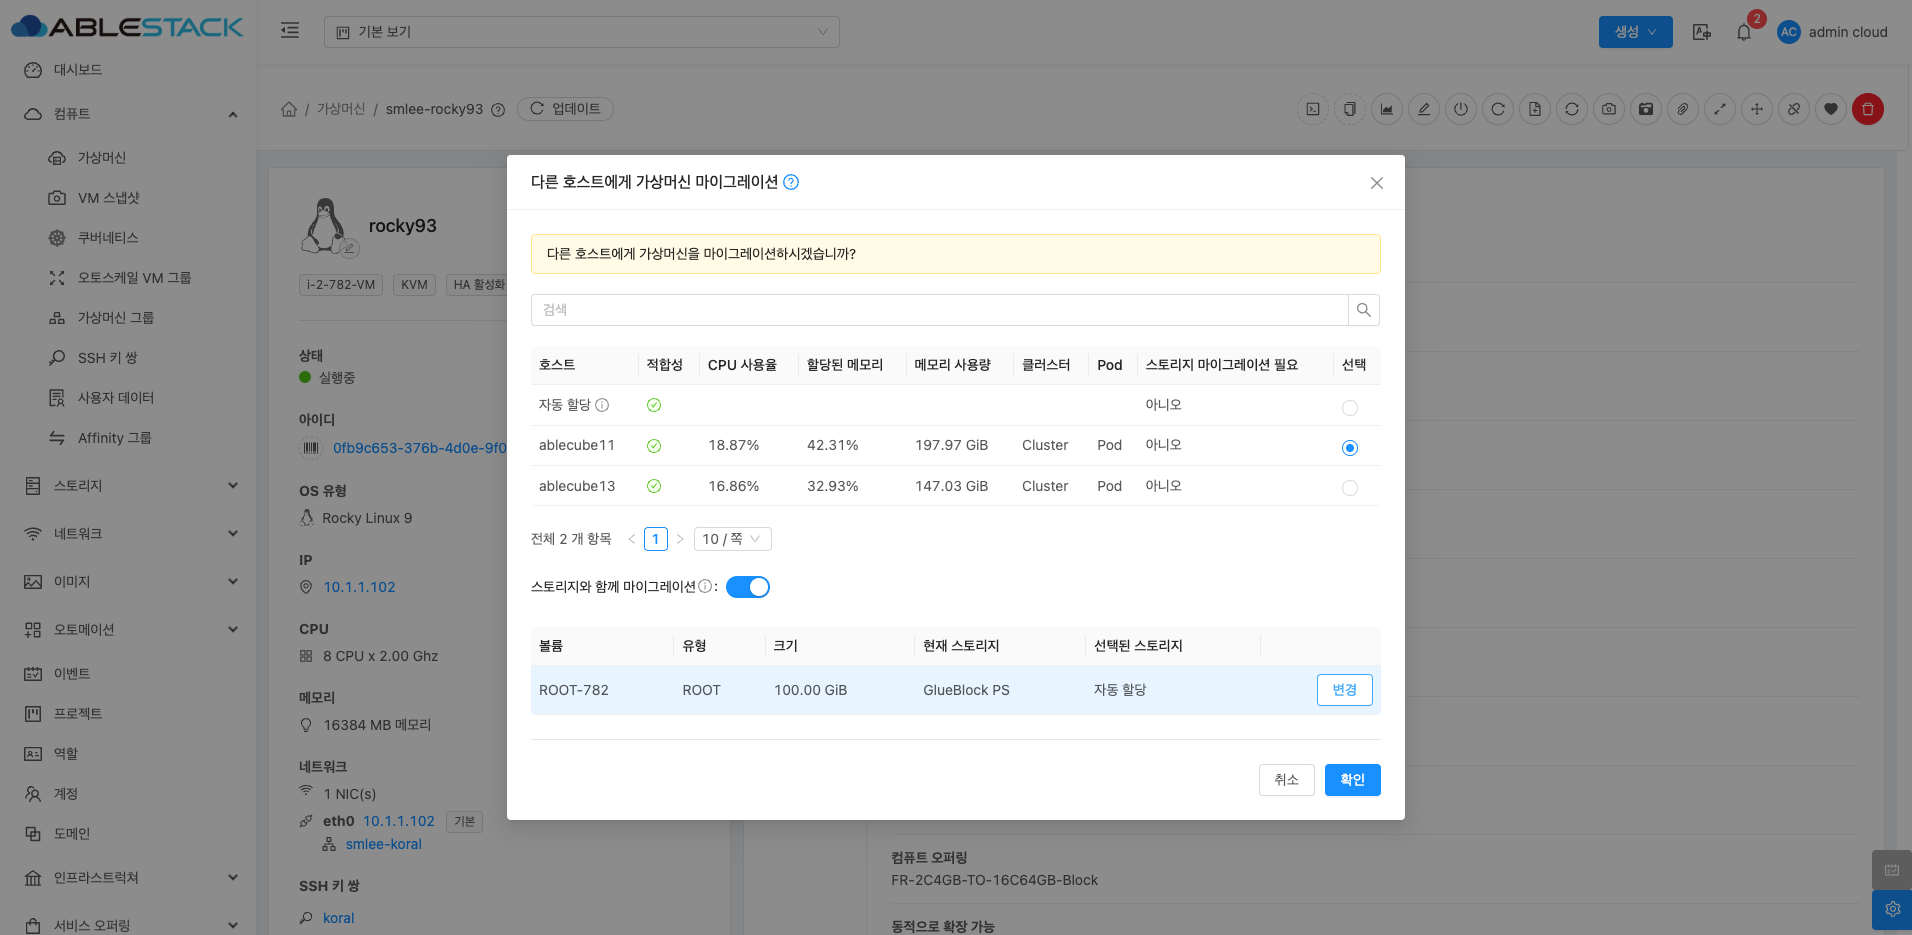Screen dimensions: 1912x935
Task: Open the 대시보드 sidebar menu item
Action: pos(78,70)
